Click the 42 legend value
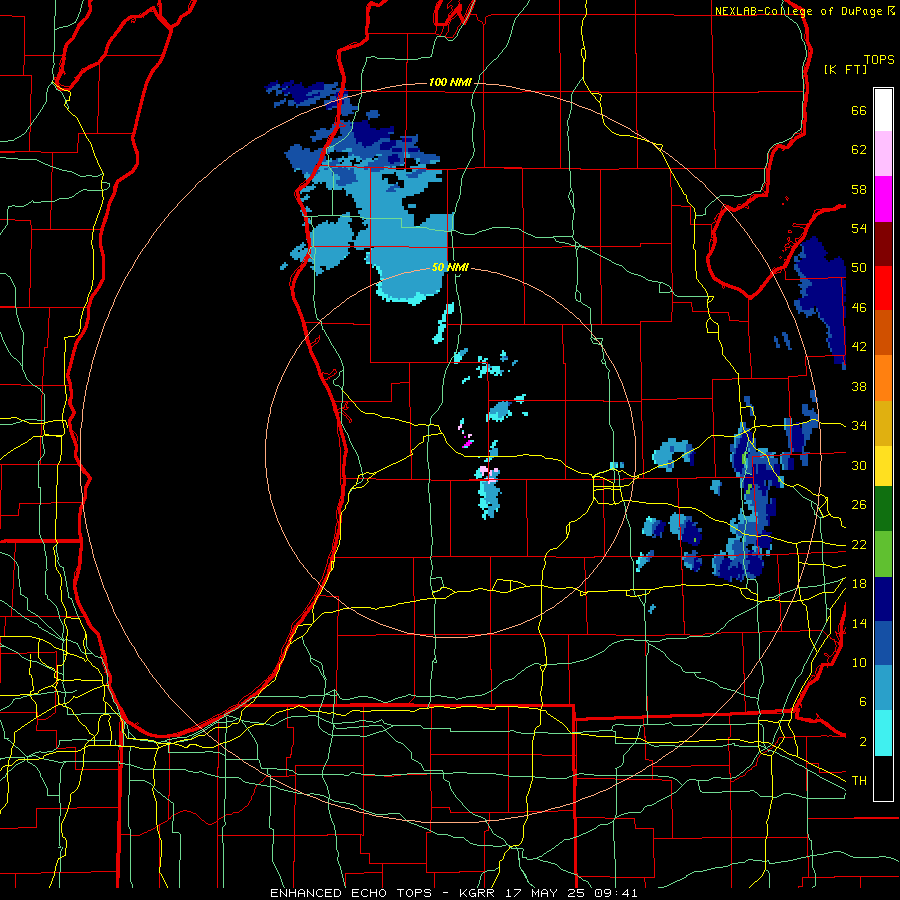The width and height of the screenshot is (900, 900). [859, 347]
